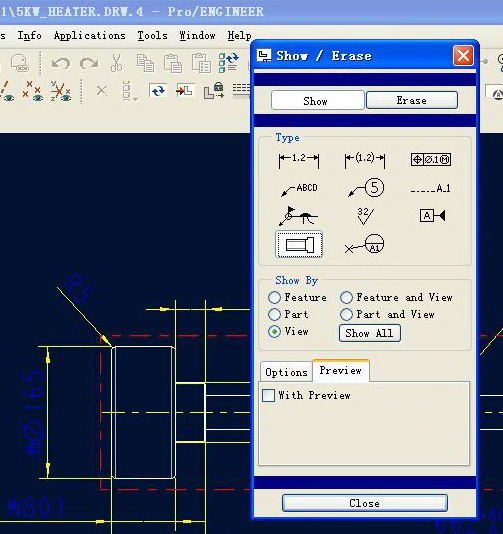Select the Part and View radio button
503x534 pixels.
(x=346, y=314)
